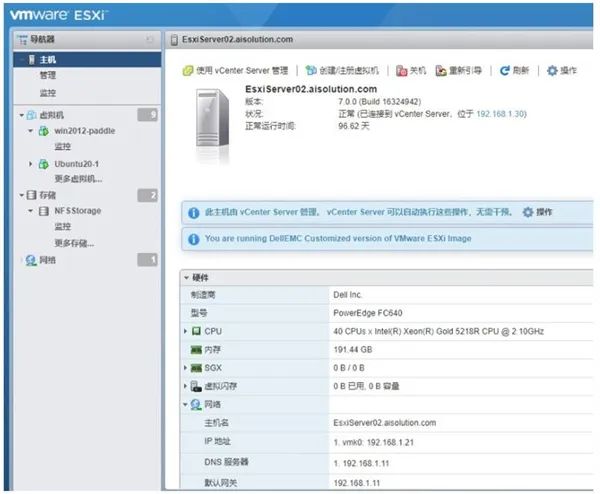Click 重新引导 reboot button
This screenshot has height=494, width=600.
tap(458, 71)
